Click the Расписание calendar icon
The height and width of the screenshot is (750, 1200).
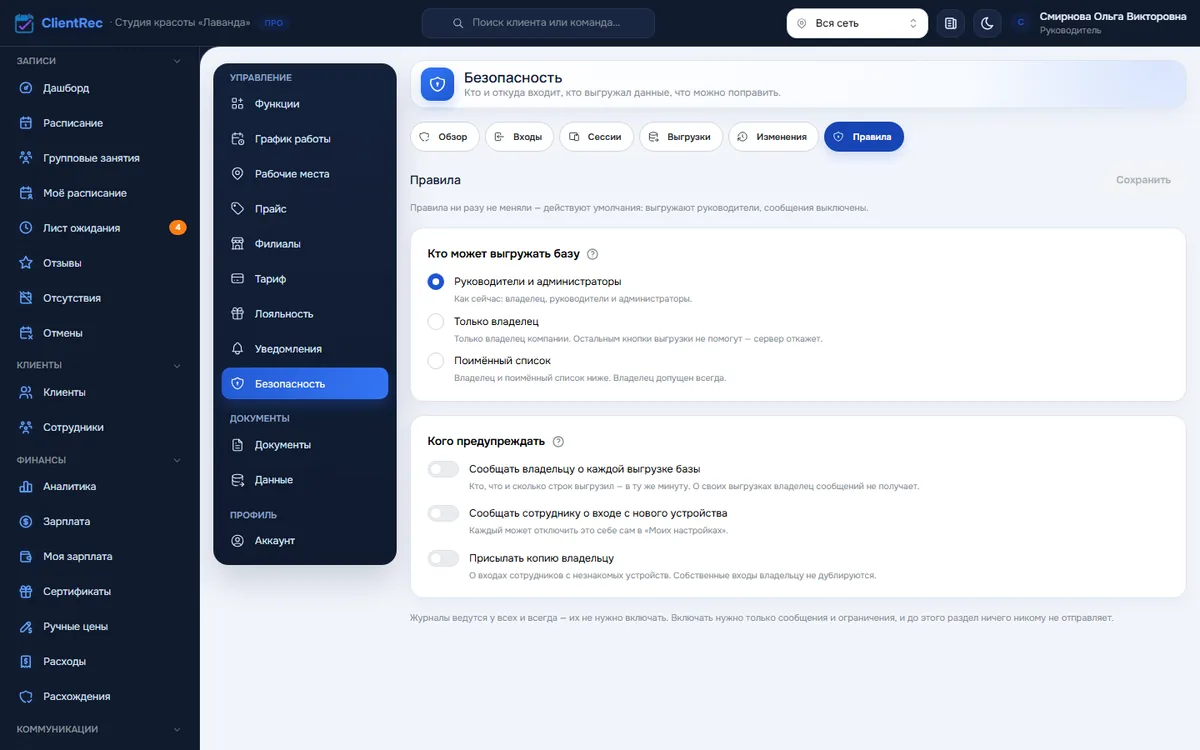coord(26,123)
